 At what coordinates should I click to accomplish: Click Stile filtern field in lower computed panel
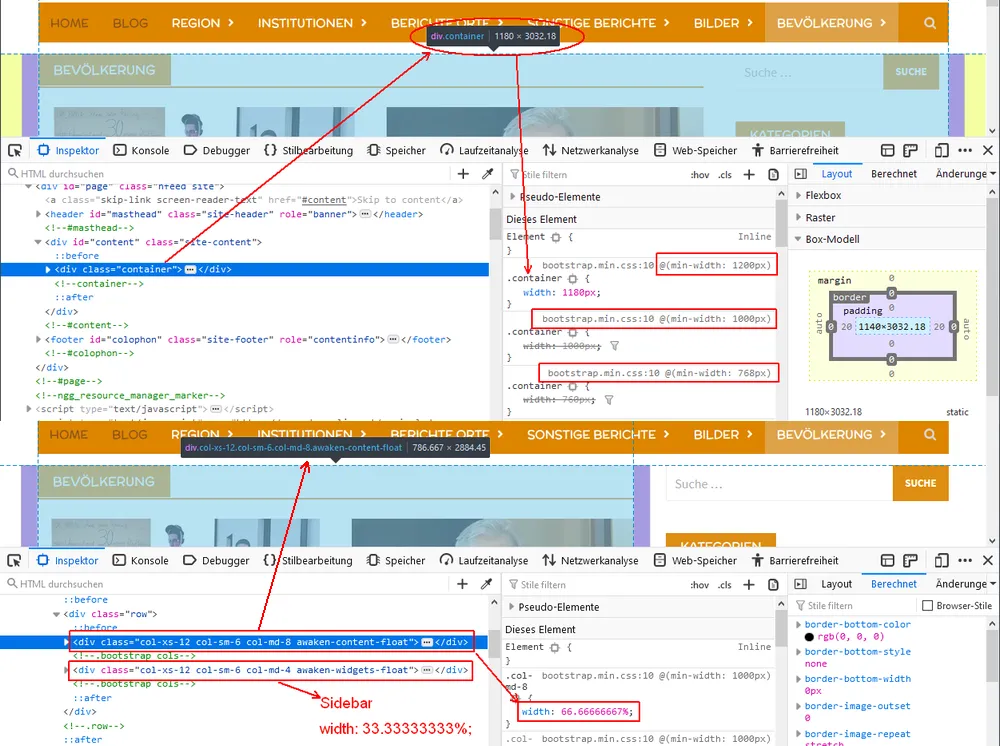point(855,605)
